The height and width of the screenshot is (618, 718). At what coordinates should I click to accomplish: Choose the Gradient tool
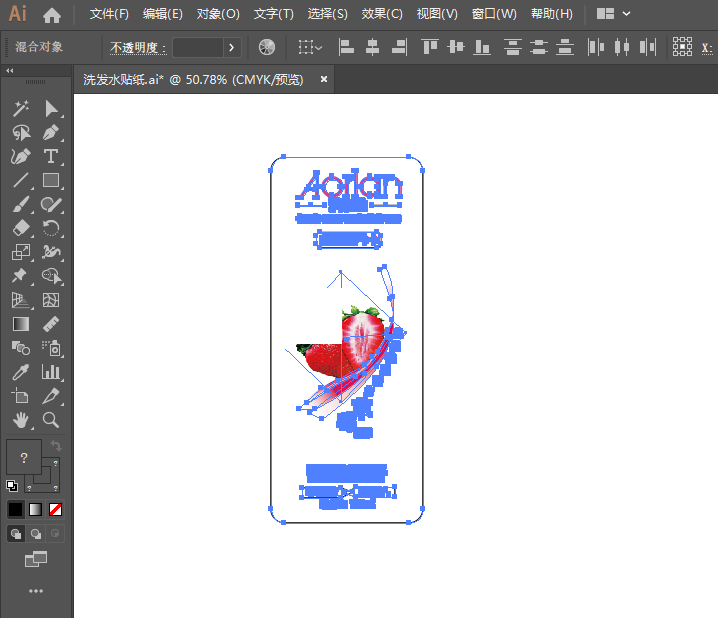point(21,324)
